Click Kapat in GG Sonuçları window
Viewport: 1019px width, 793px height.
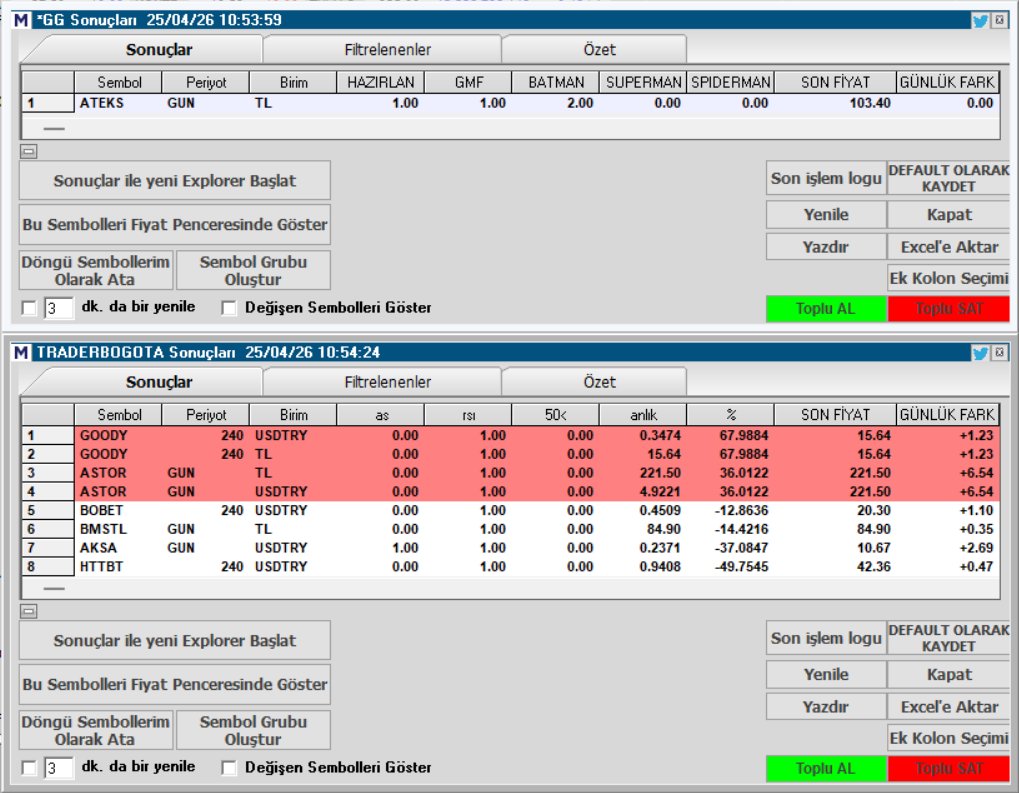coord(949,214)
